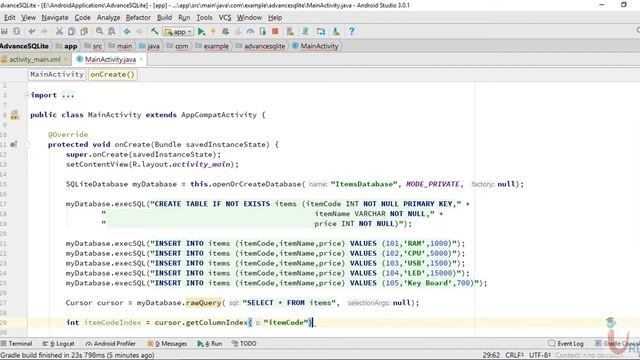Viewport: 640px width, 360px height.
Task: Click MainActivity in the structure breadcrumb
Action: [57, 74]
